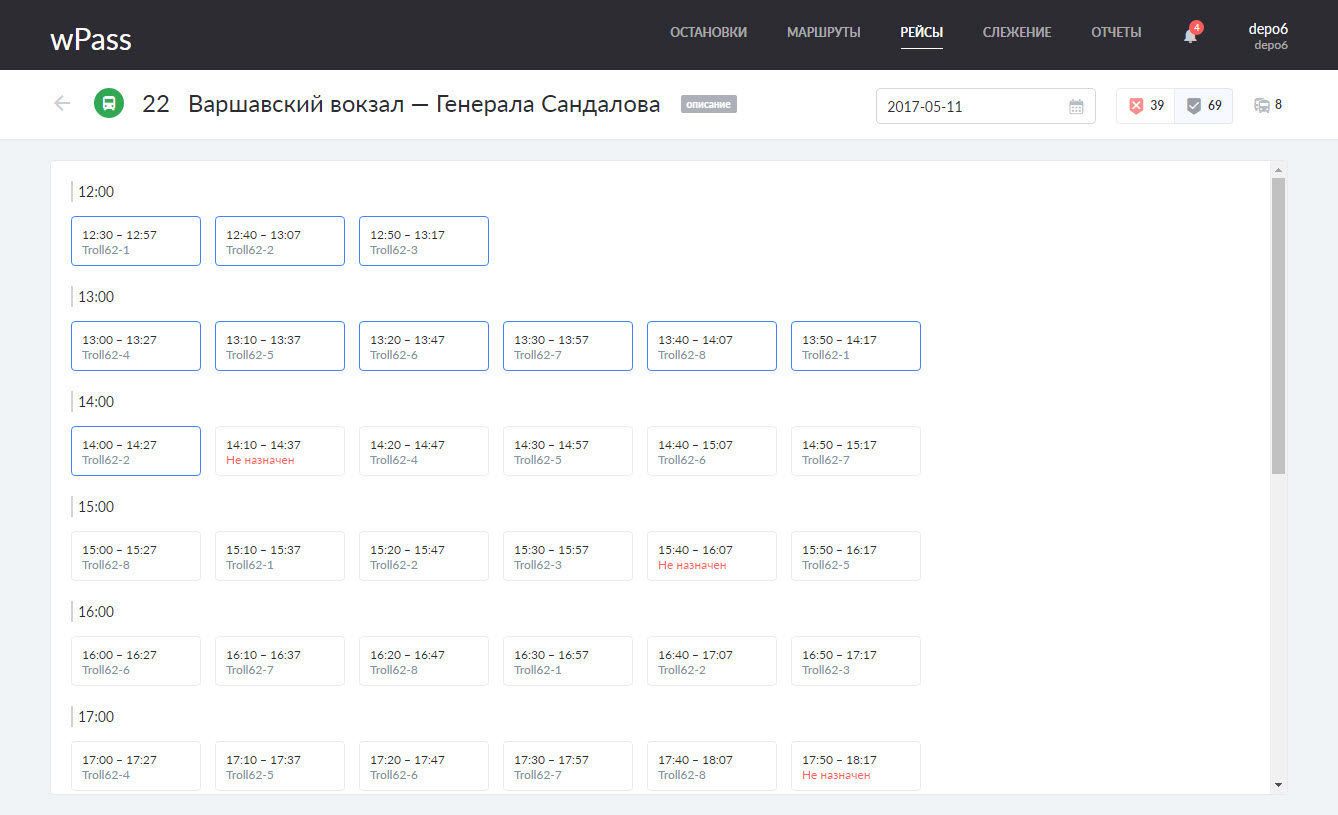Switch to the Маршруты tab
This screenshot has height=815, width=1338.
823,33
